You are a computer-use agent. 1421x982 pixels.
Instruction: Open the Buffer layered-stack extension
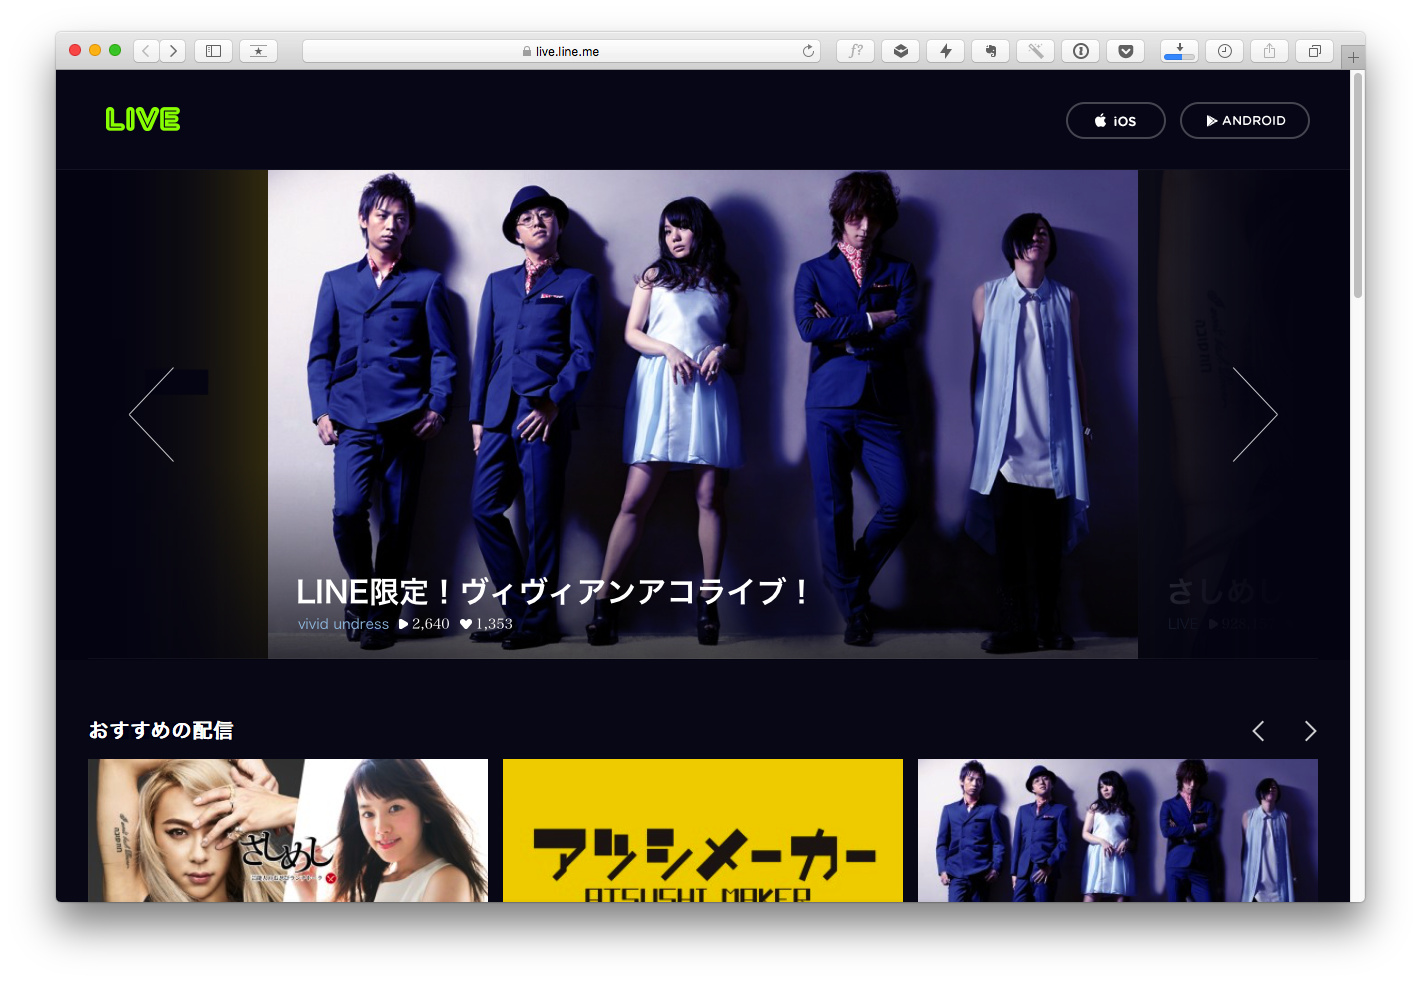tap(900, 51)
